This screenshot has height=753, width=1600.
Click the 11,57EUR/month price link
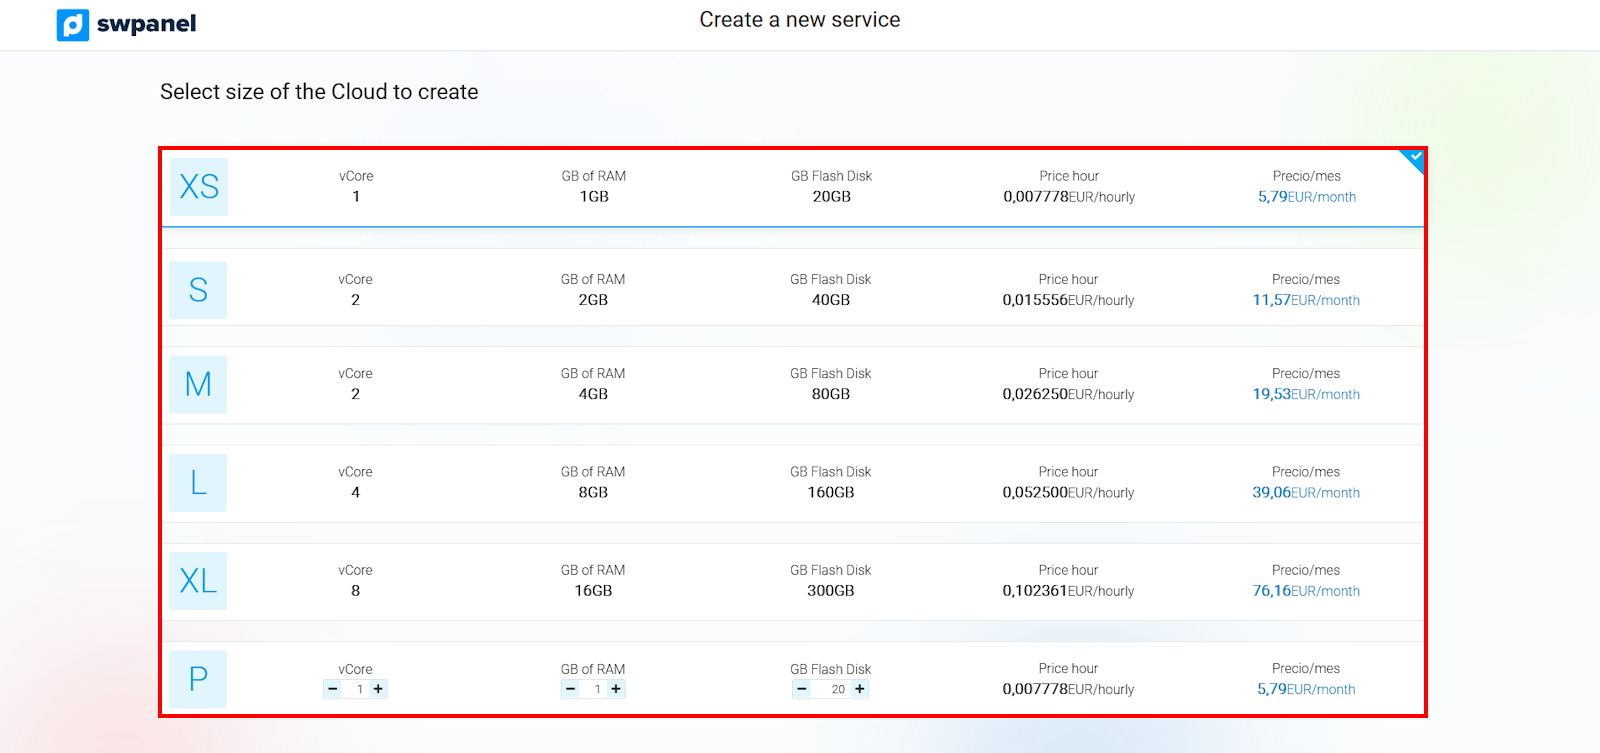click(x=1306, y=300)
